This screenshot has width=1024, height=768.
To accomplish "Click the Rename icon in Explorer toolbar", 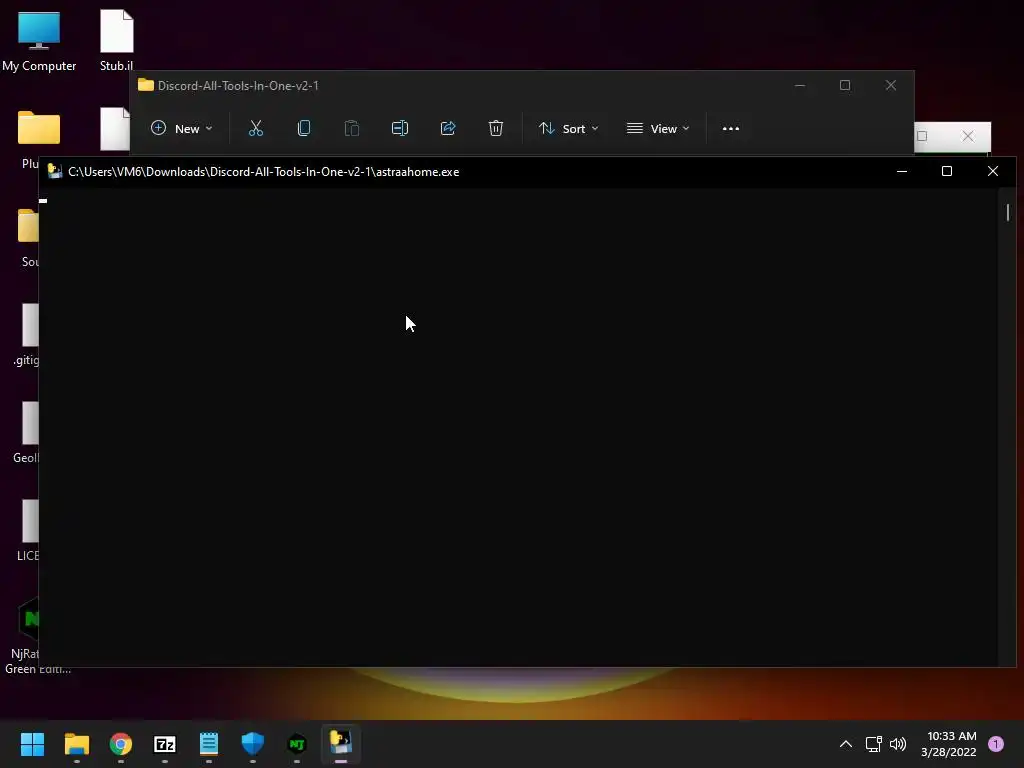I will [x=400, y=129].
